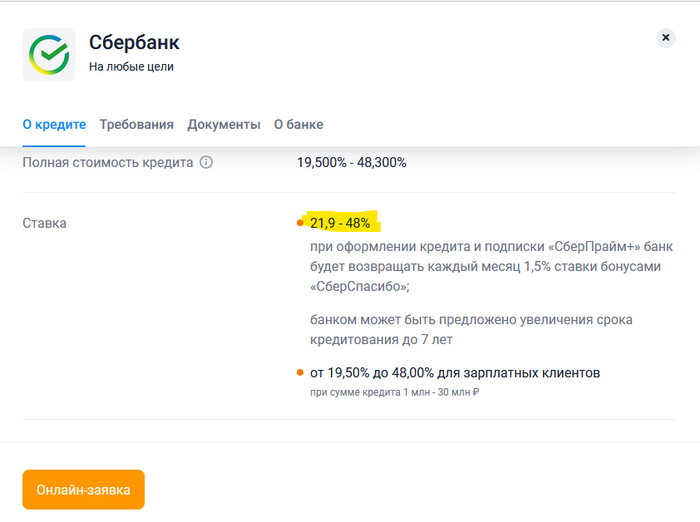
Task: Open the Документы tab
Action: (x=224, y=125)
